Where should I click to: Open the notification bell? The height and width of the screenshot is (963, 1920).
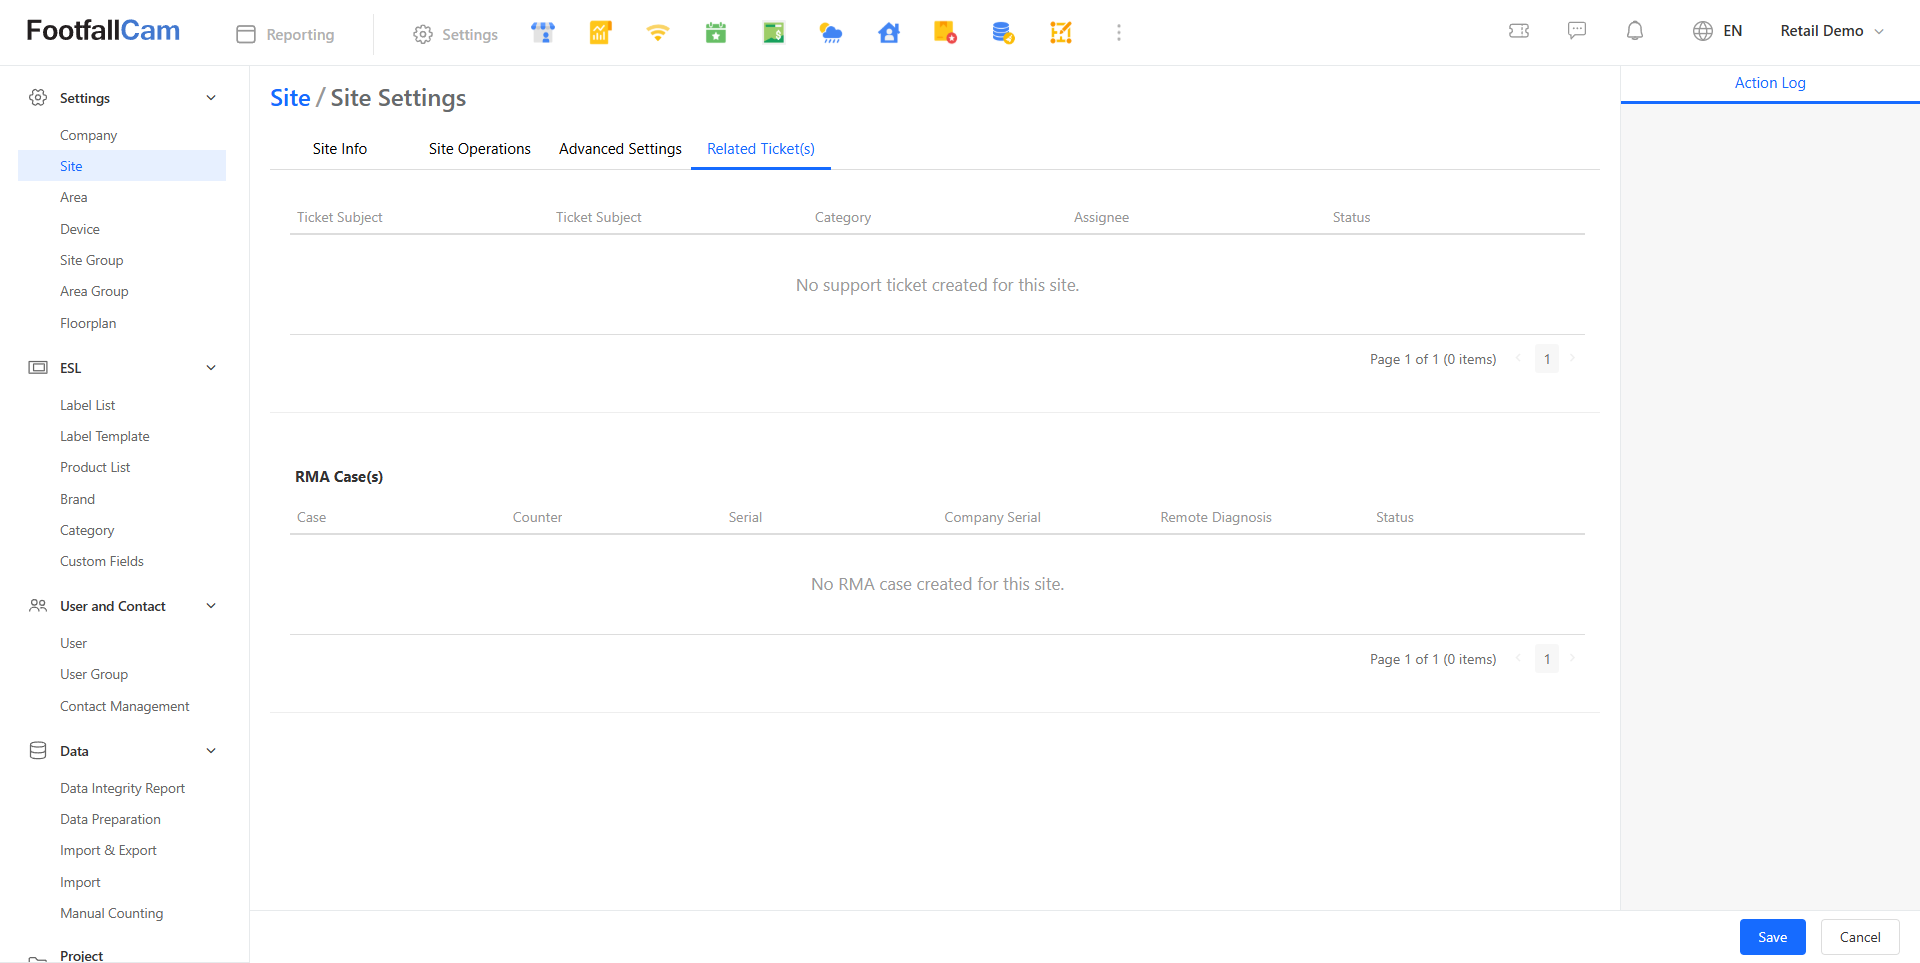point(1635,31)
